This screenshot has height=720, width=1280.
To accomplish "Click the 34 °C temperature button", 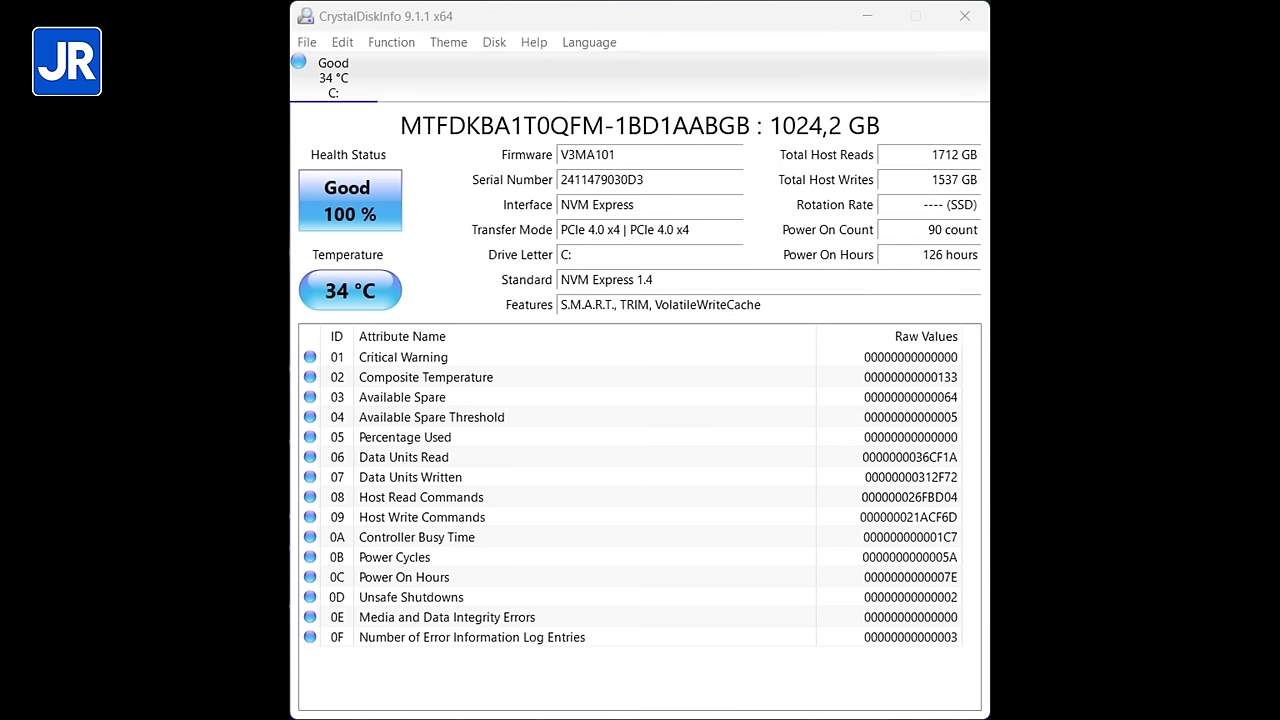I will 350,291.
